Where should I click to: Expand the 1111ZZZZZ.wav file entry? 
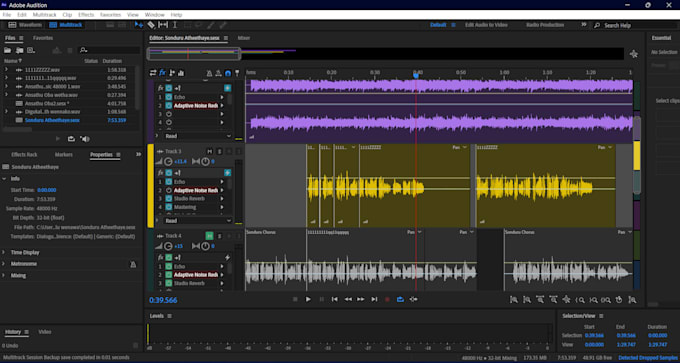[6, 69]
